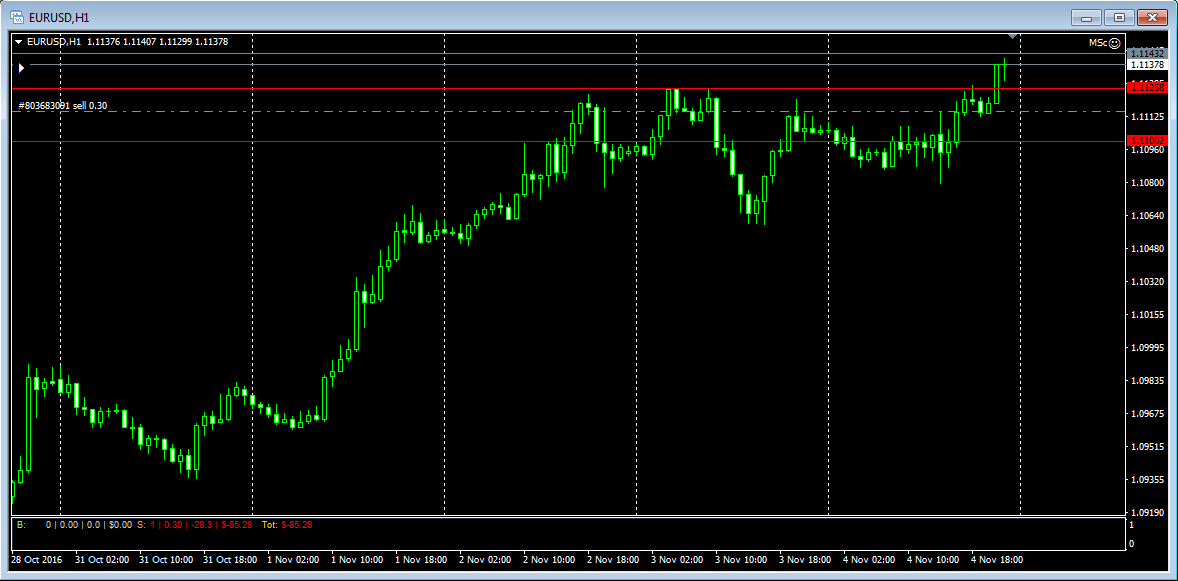
Task: Click the red 1.11002 price level tag
Action: [1146, 141]
